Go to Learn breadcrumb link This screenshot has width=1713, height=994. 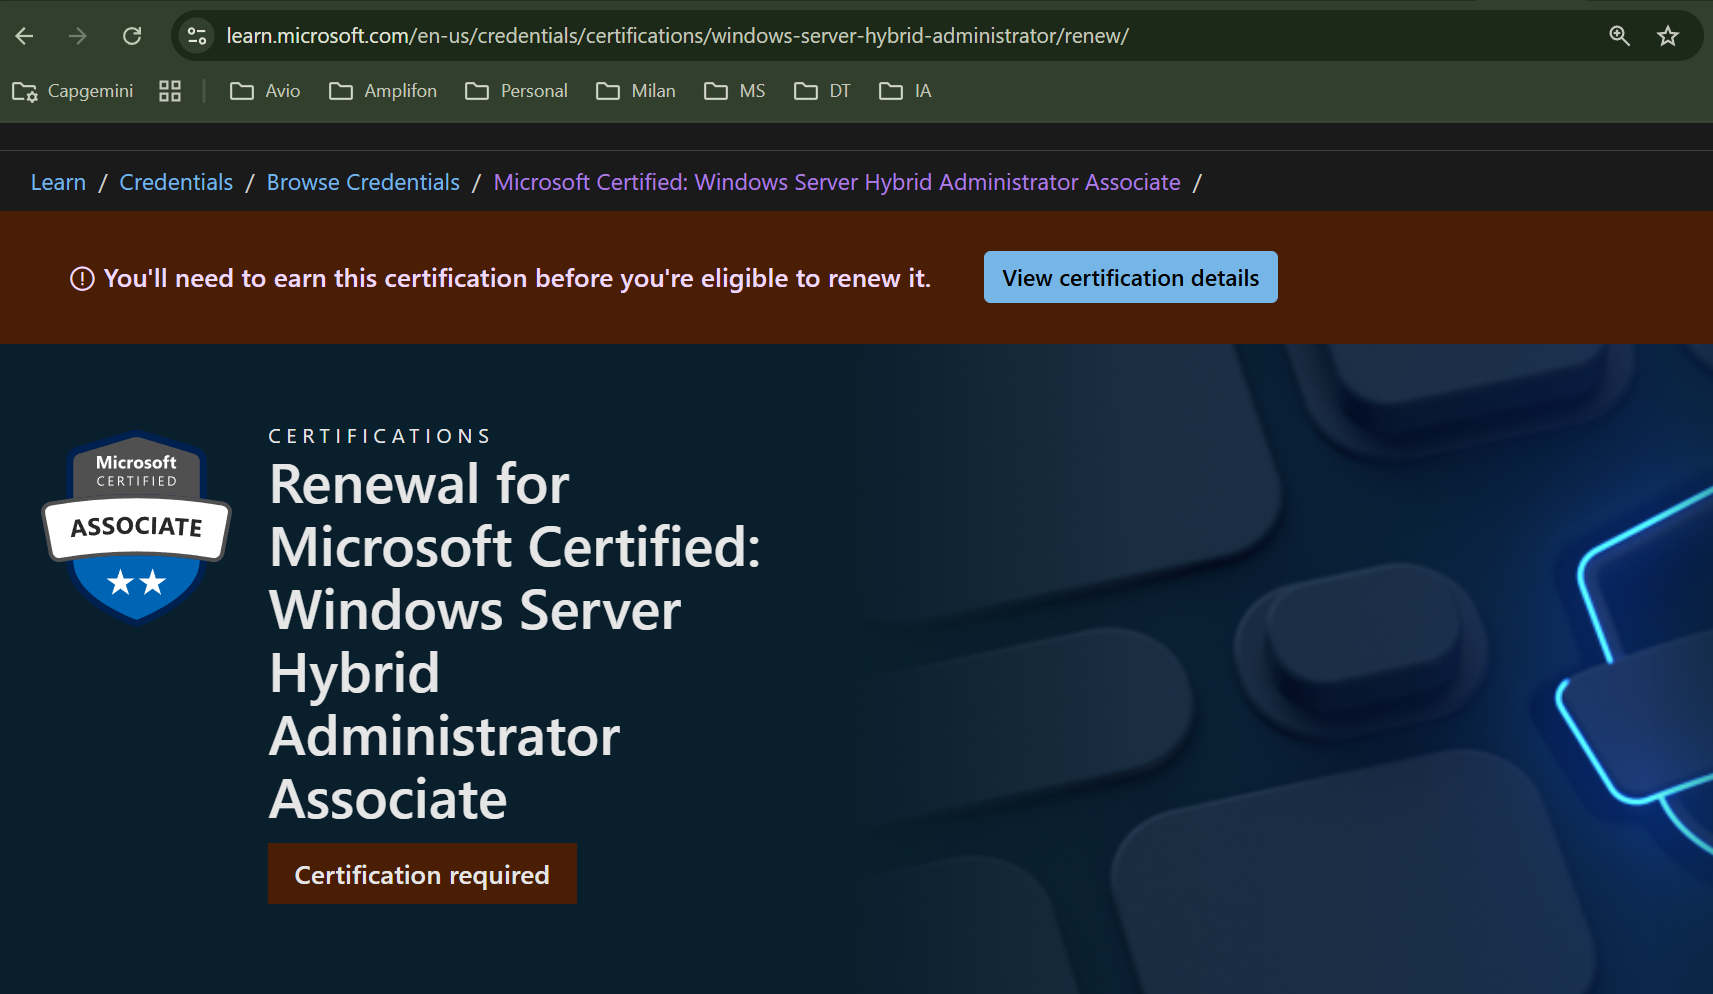coord(58,182)
